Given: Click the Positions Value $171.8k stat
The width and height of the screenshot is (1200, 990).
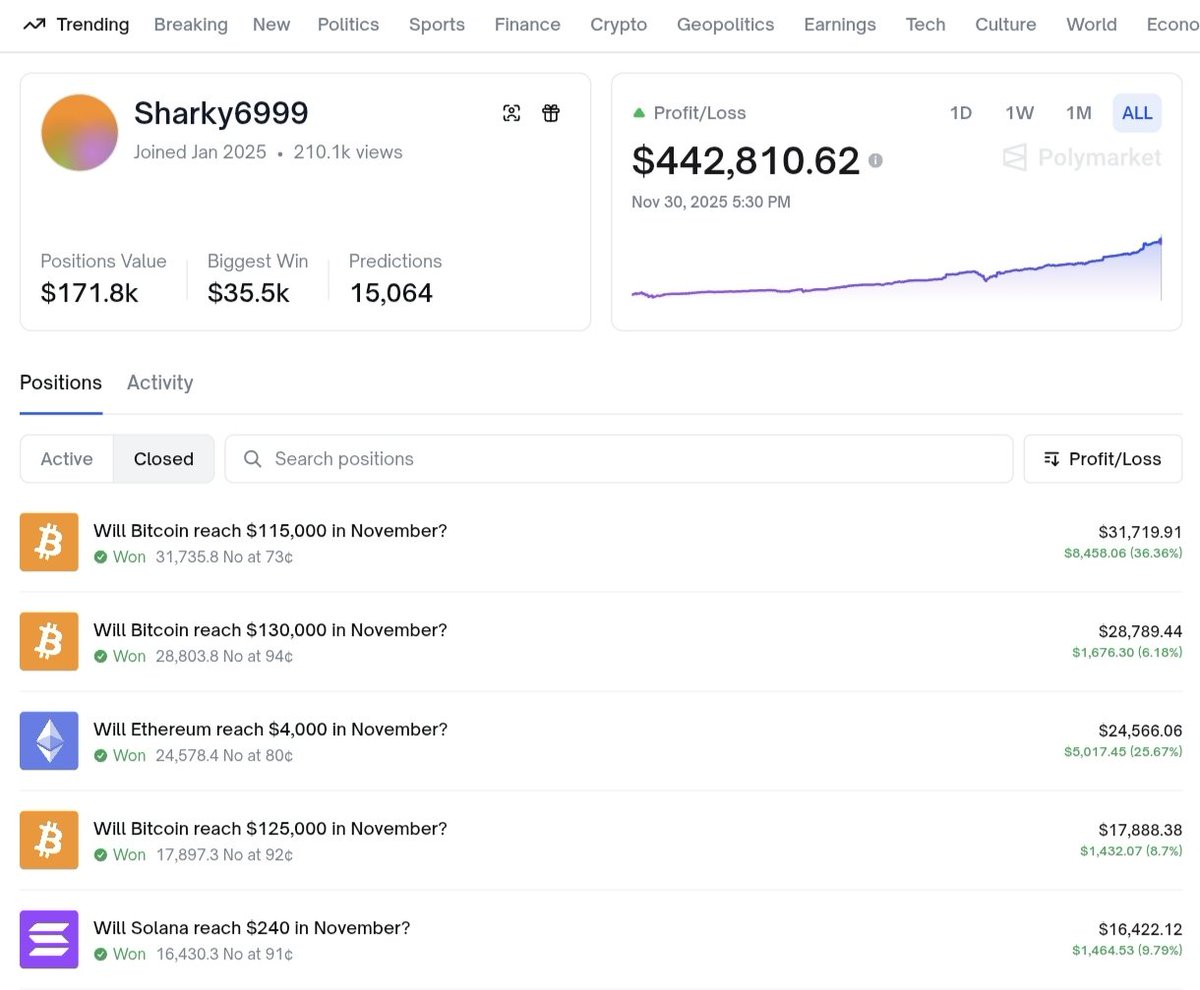Looking at the screenshot, I should tap(103, 278).
